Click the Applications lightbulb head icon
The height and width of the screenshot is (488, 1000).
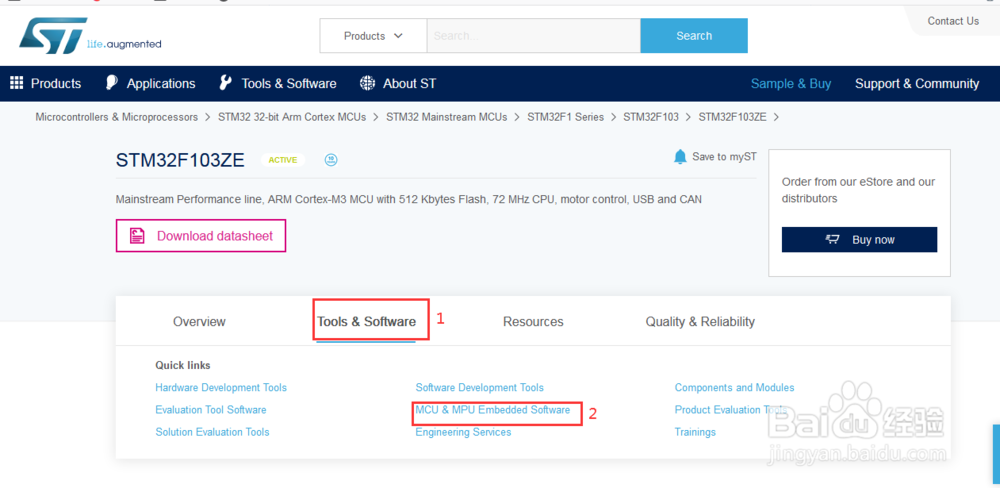tap(112, 83)
